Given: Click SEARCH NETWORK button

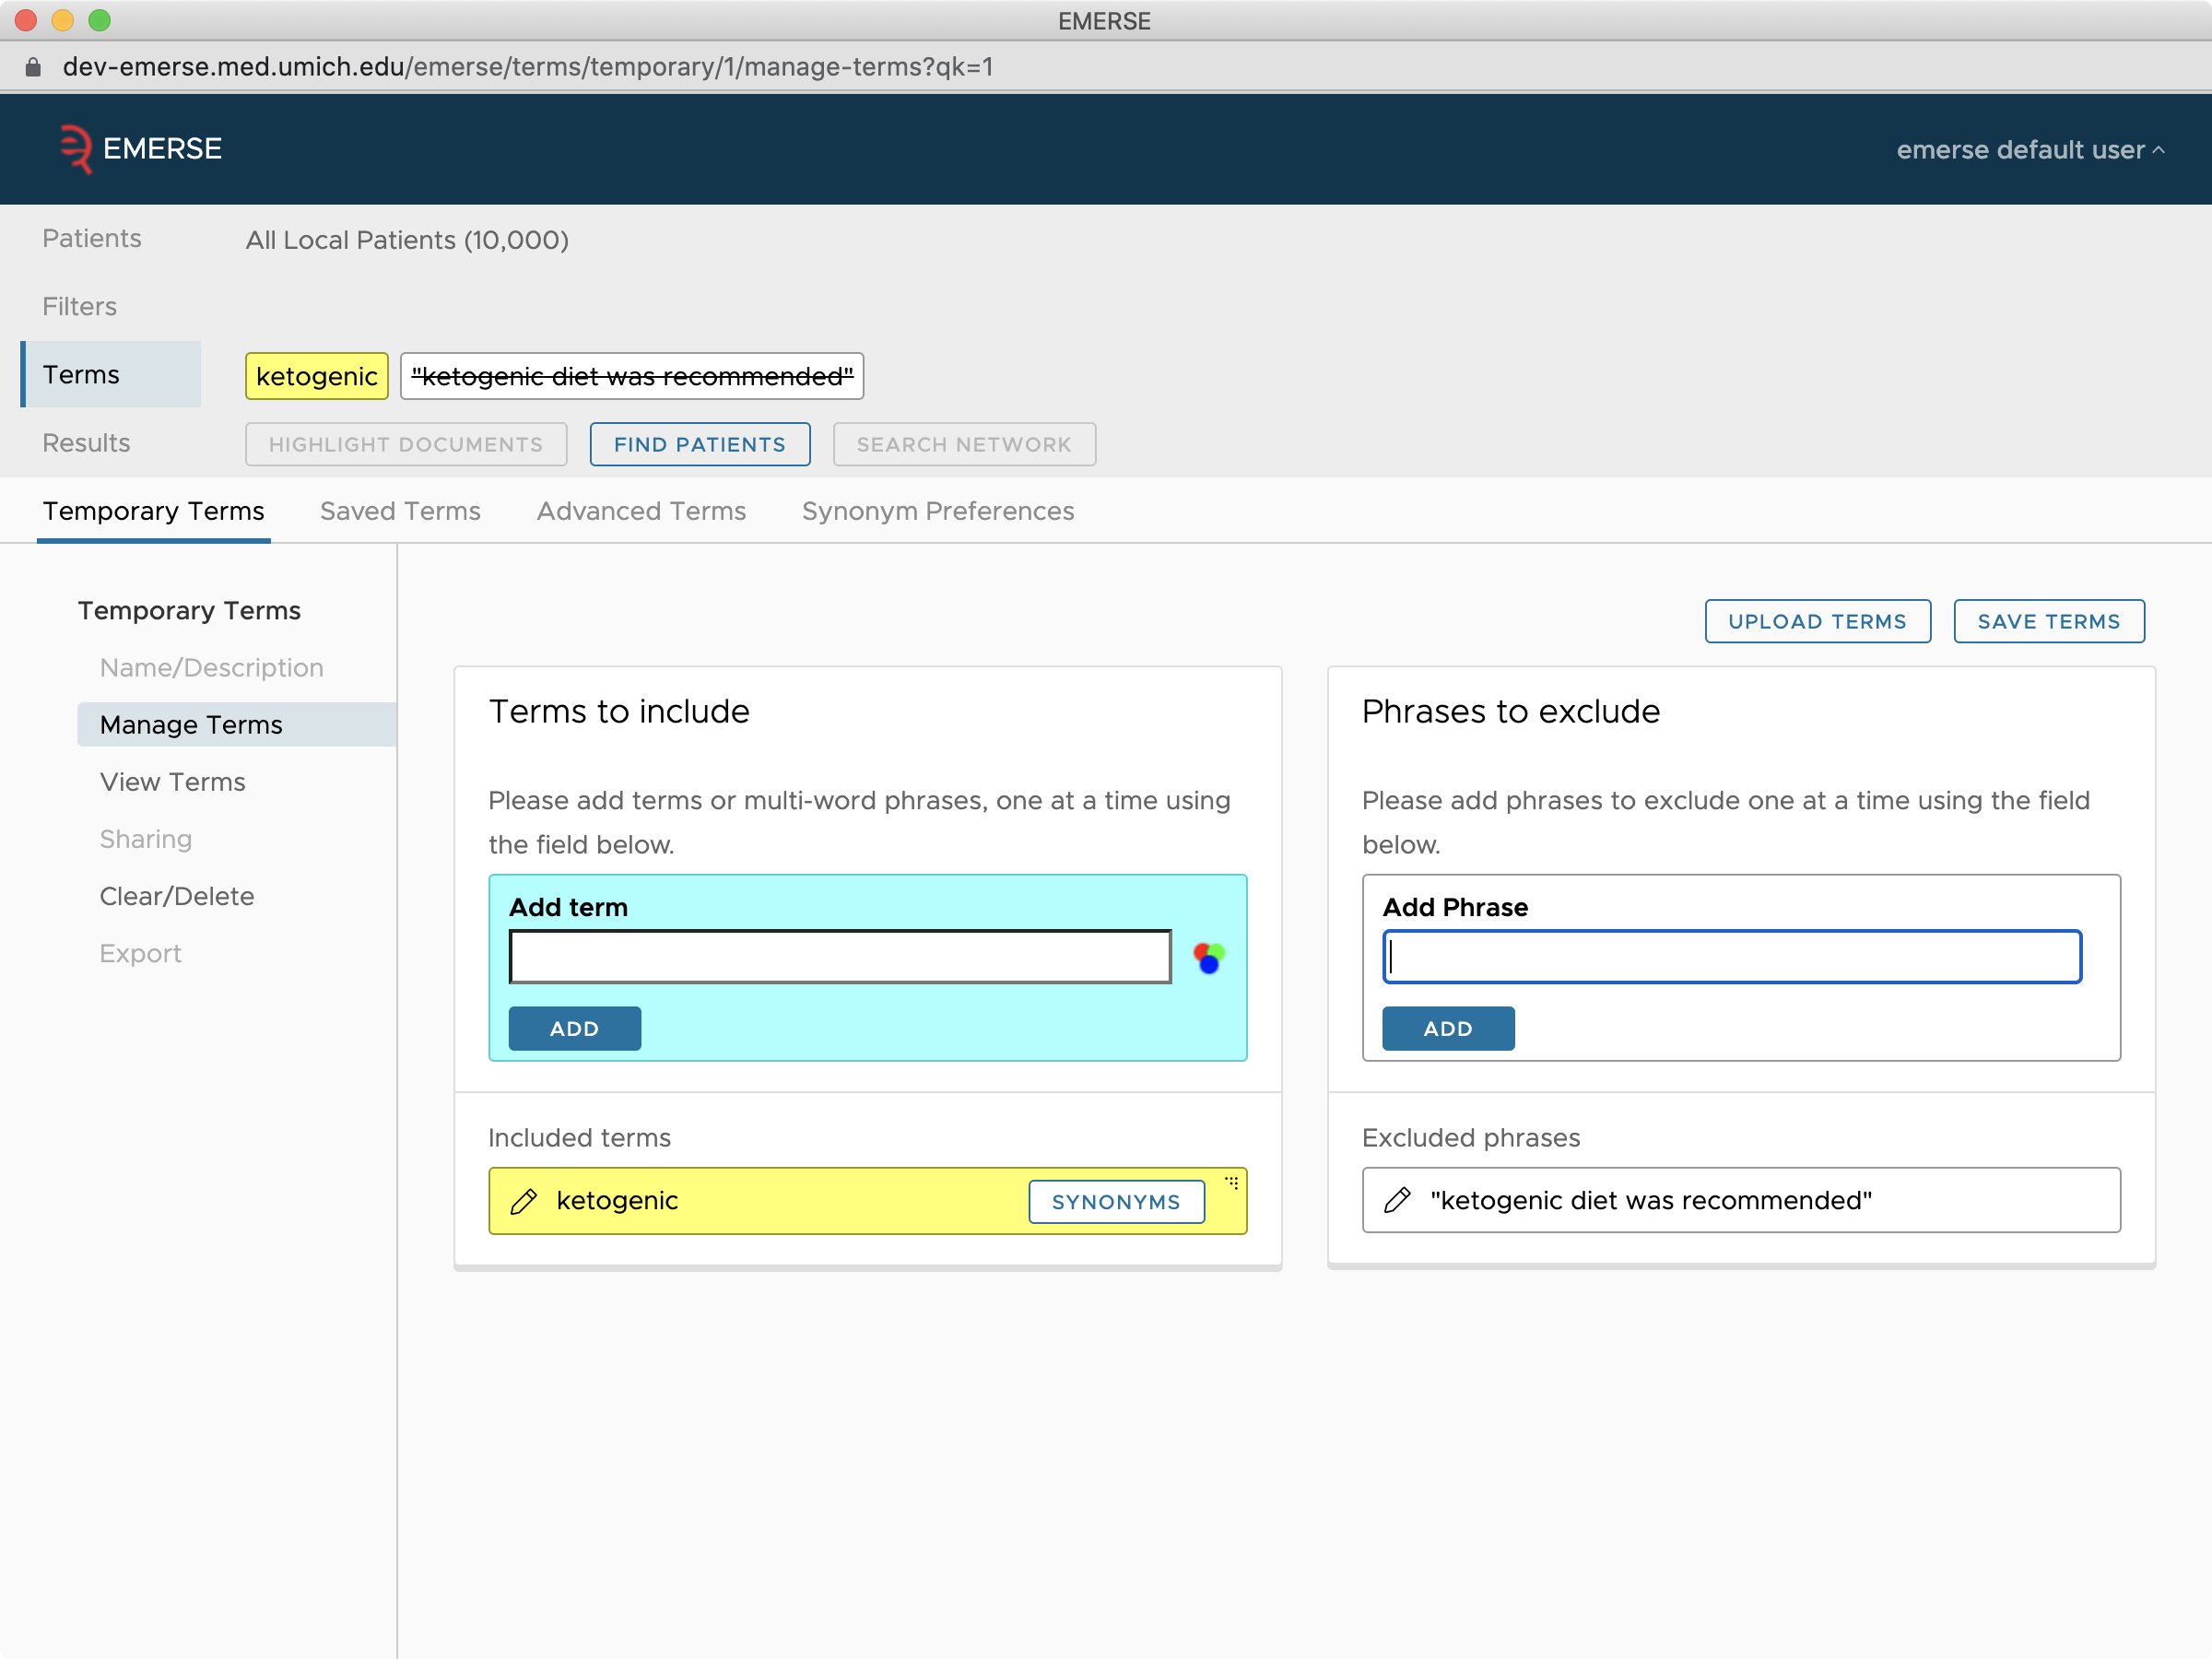Looking at the screenshot, I should click(965, 442).
